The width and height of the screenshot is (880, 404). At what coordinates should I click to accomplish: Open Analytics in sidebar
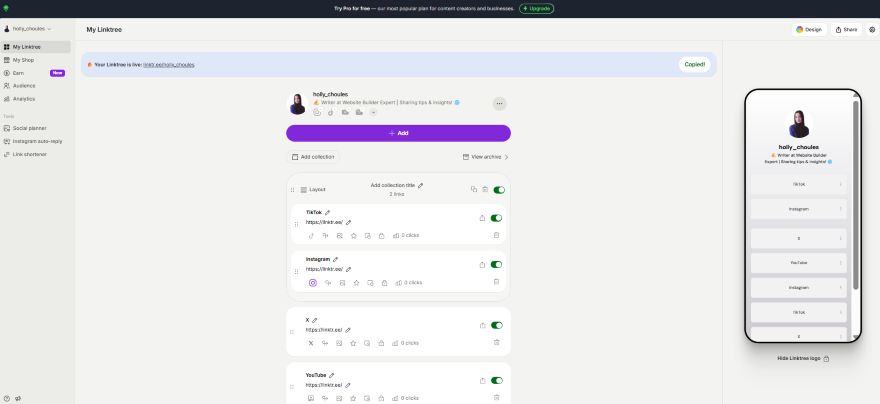pos(36,99)
